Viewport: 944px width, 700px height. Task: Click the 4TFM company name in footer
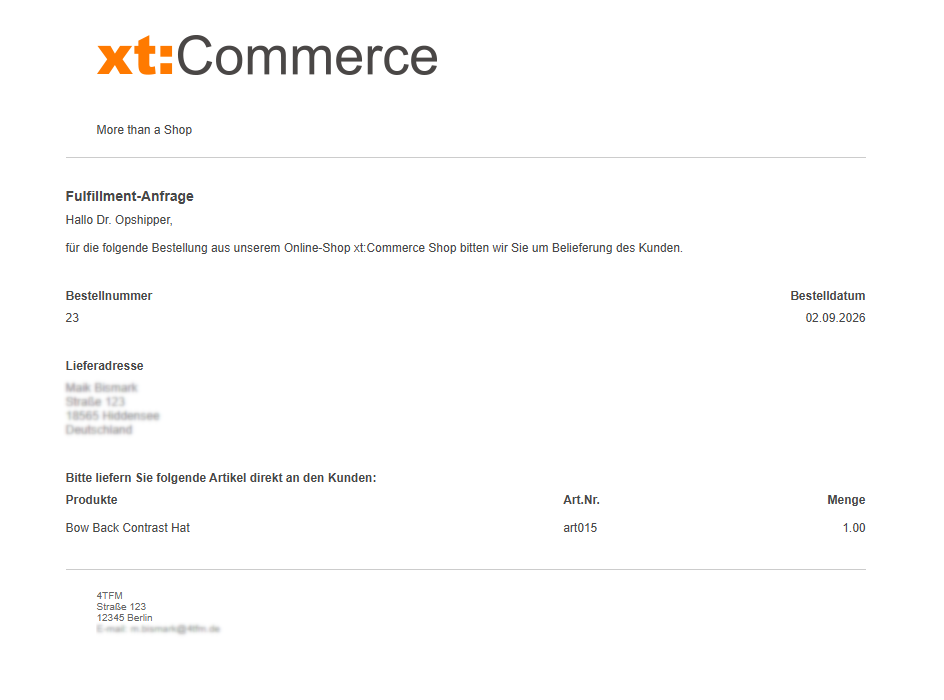[110, 596]
